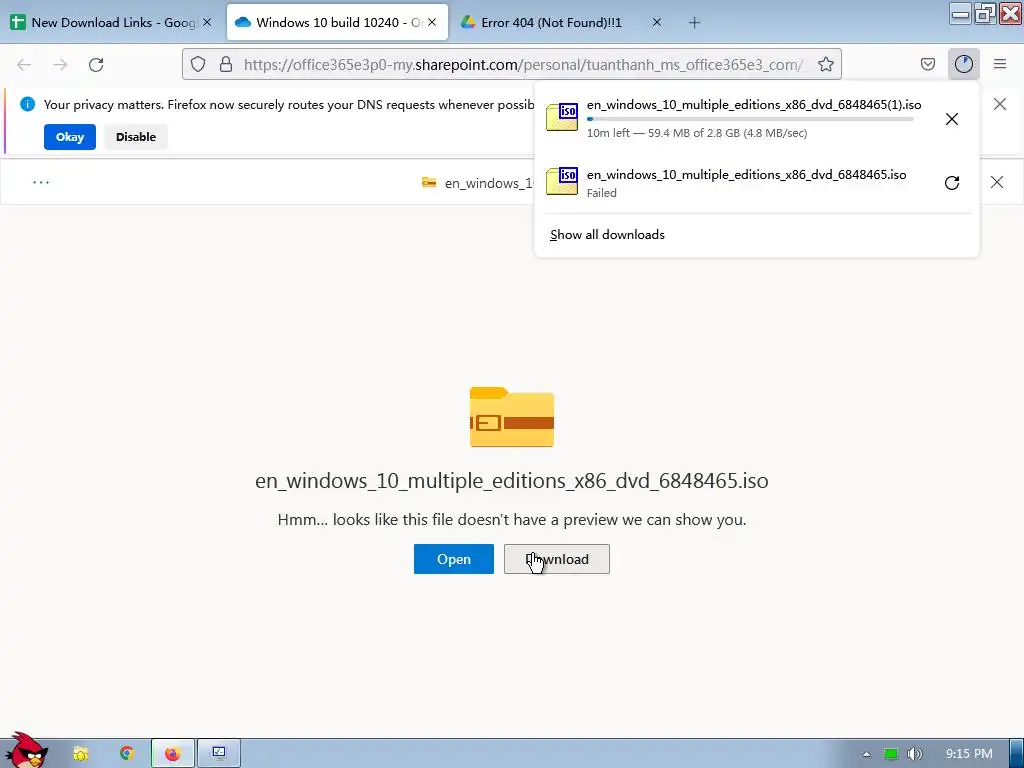Open the three-dots more options menu
This screenshot has width=1024, height=768.
click(x=41, y=182)
